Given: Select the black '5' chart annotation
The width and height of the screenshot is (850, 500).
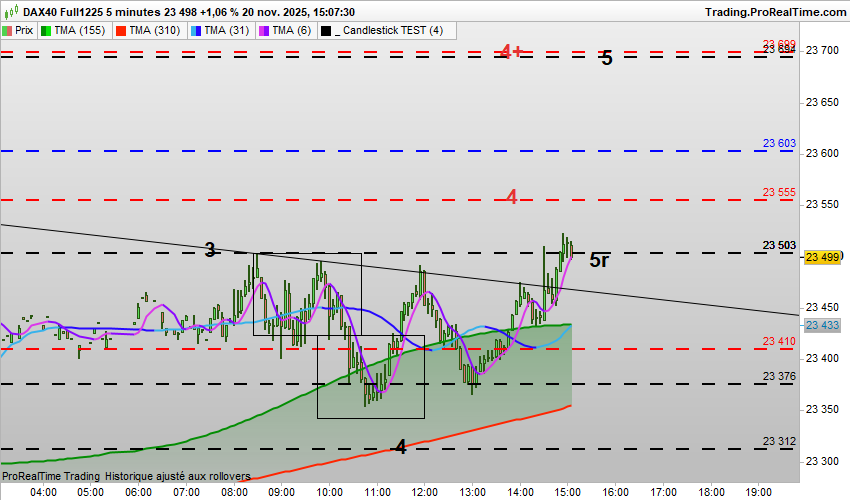Looking at the screenshot, I should pyautogui.click(x=607, y=58).
